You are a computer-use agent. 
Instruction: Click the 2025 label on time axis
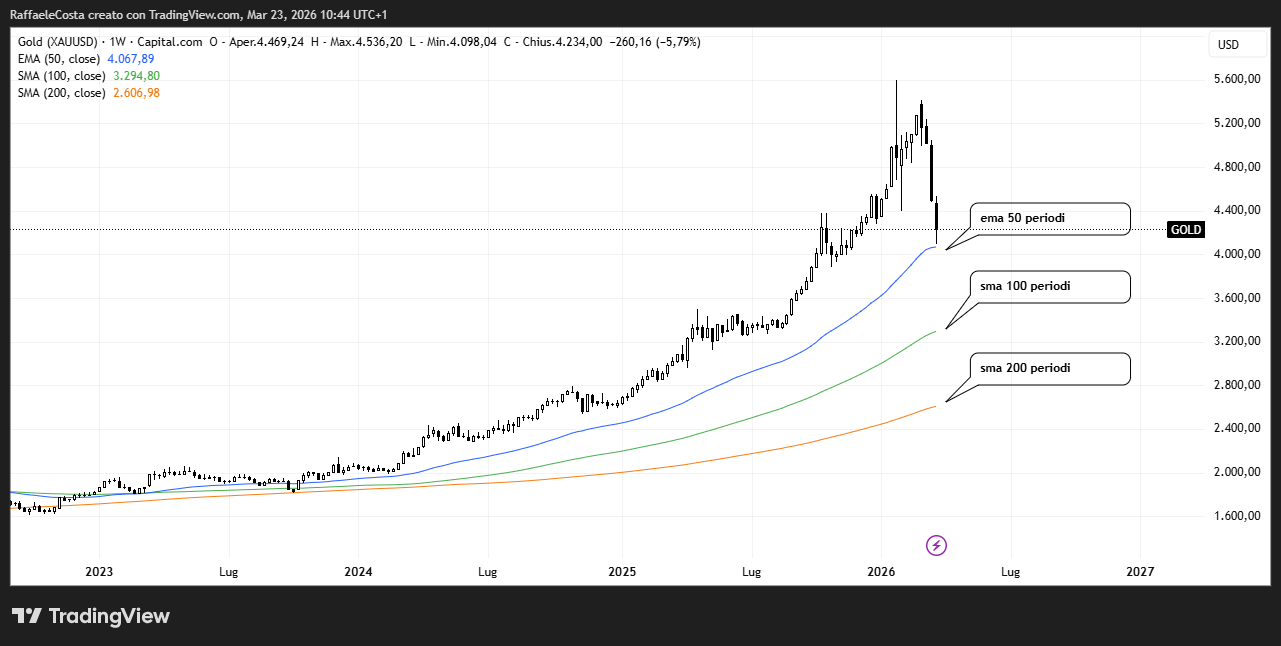(621, 572)
